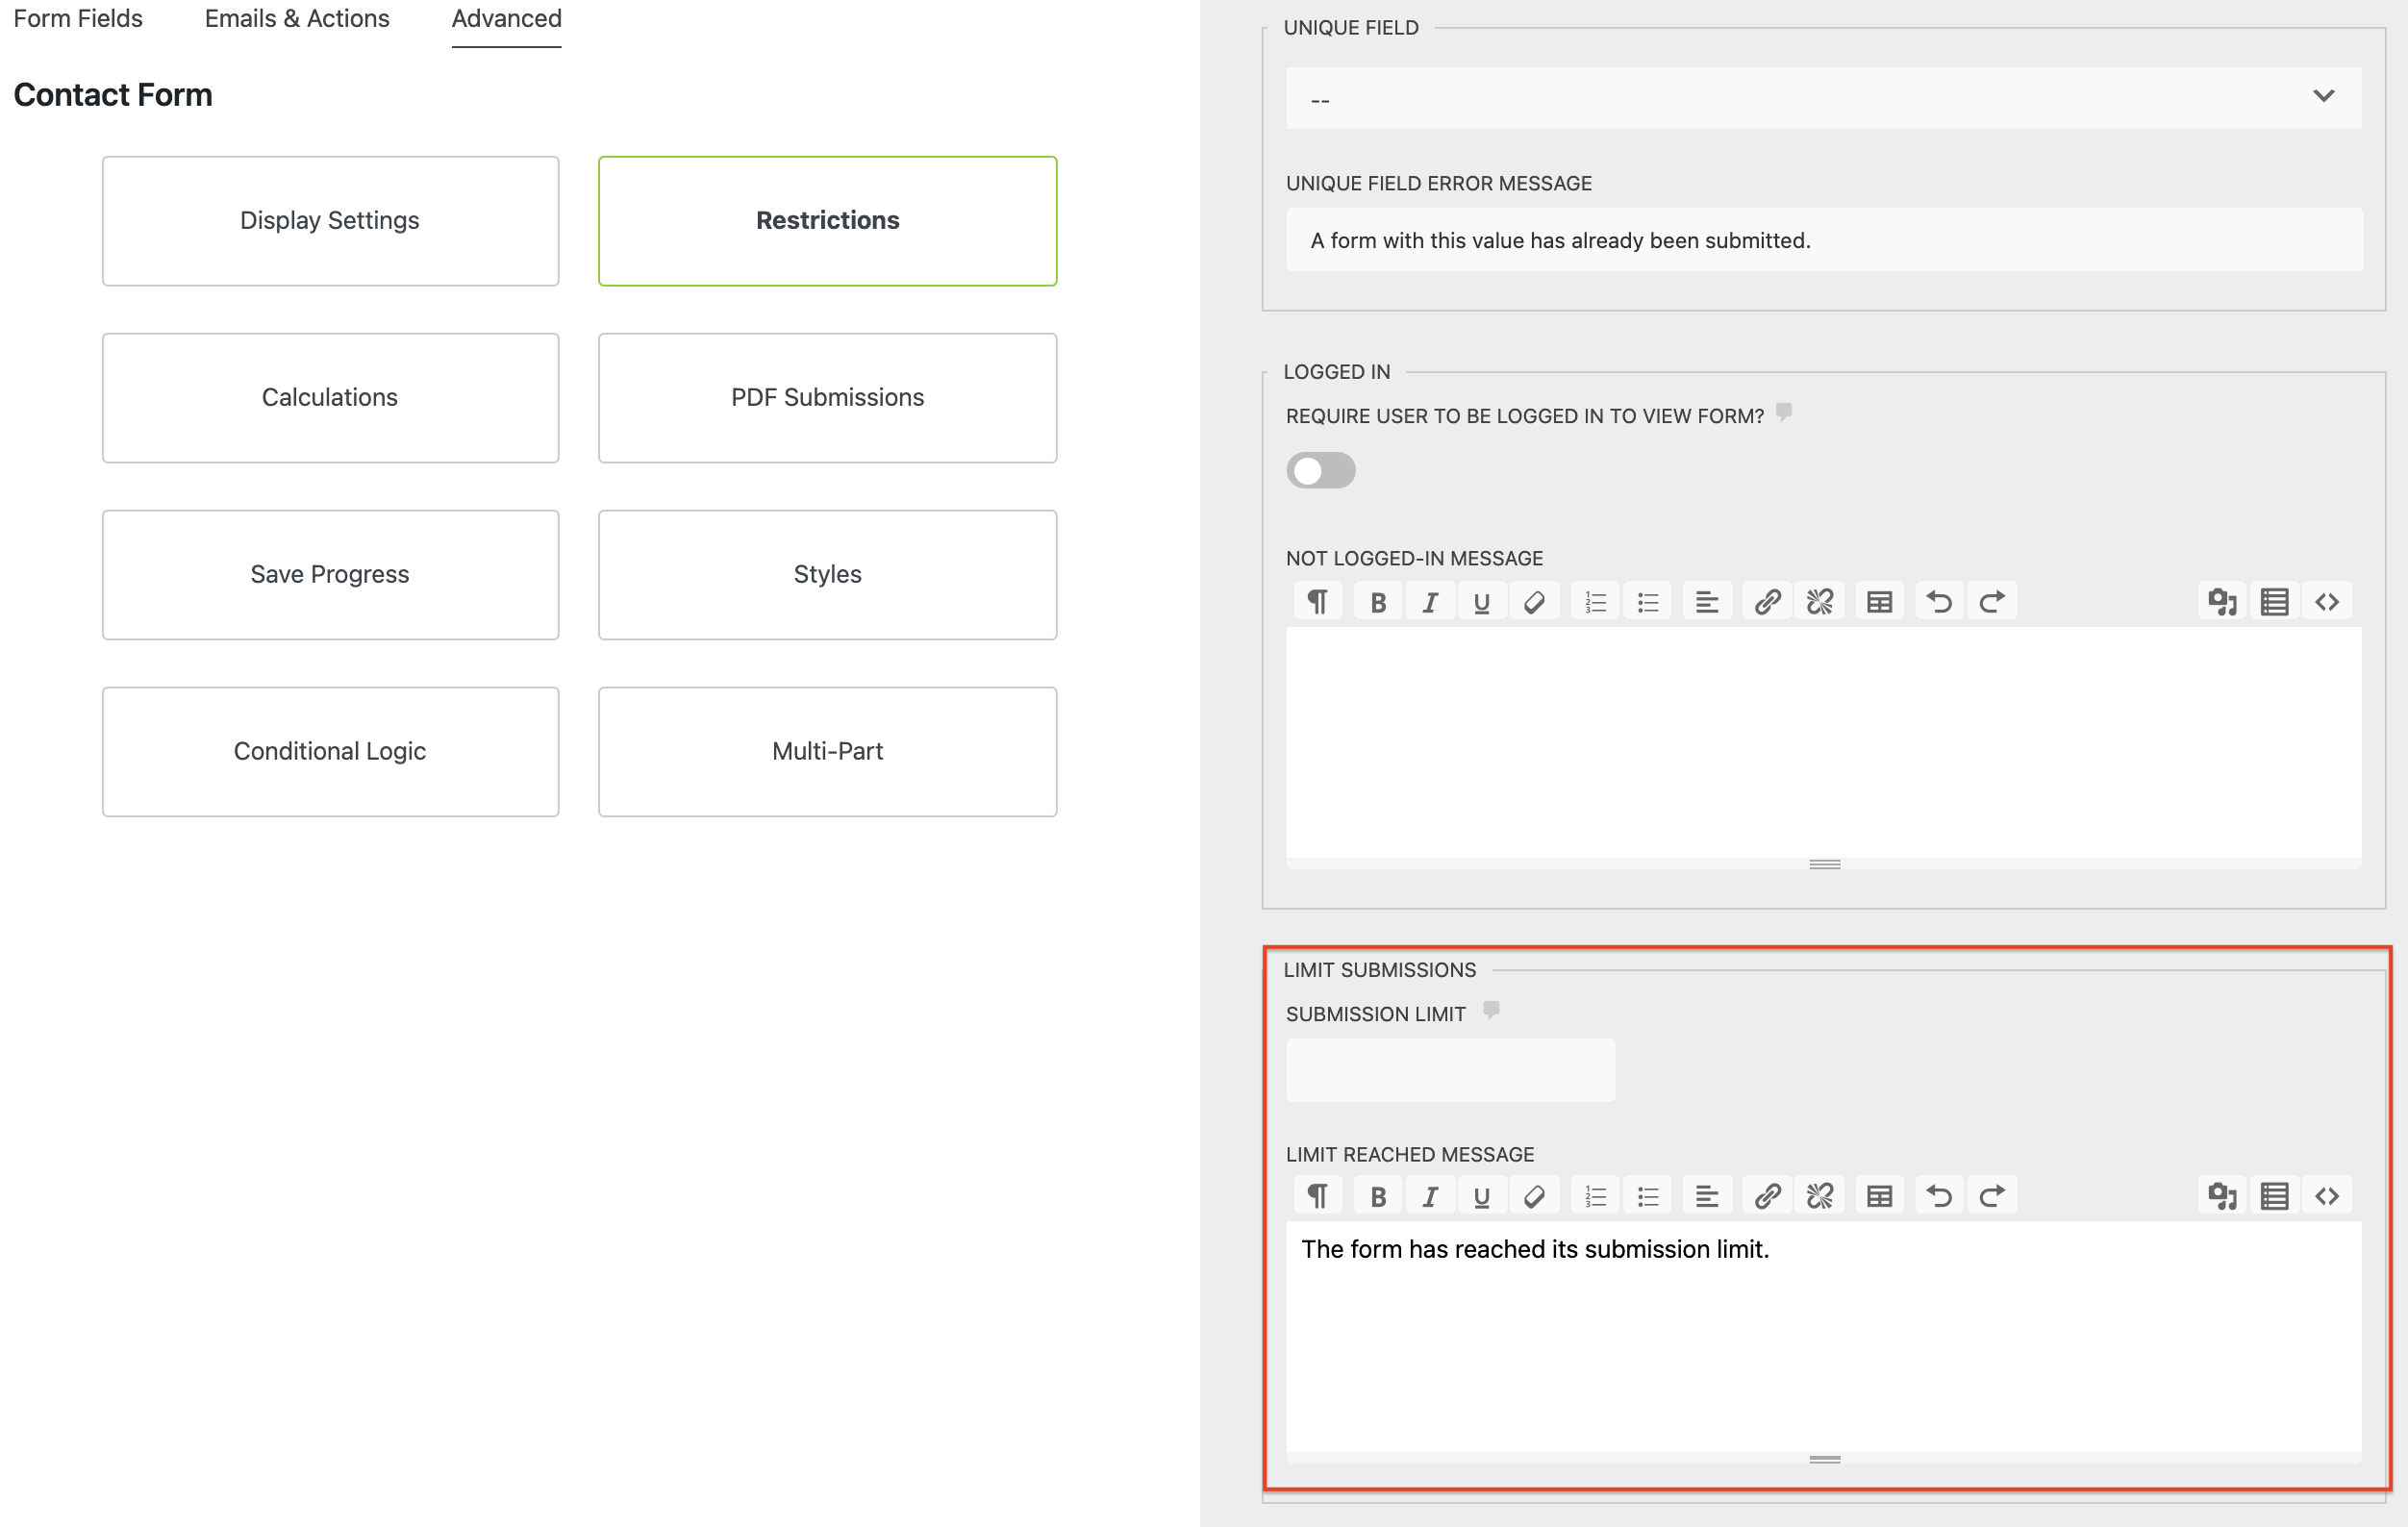Viewport: 2408px width, 1527px height.
Task: Insert link in Not Logged-In Message editor
Action: click(x=1767, y=602)
